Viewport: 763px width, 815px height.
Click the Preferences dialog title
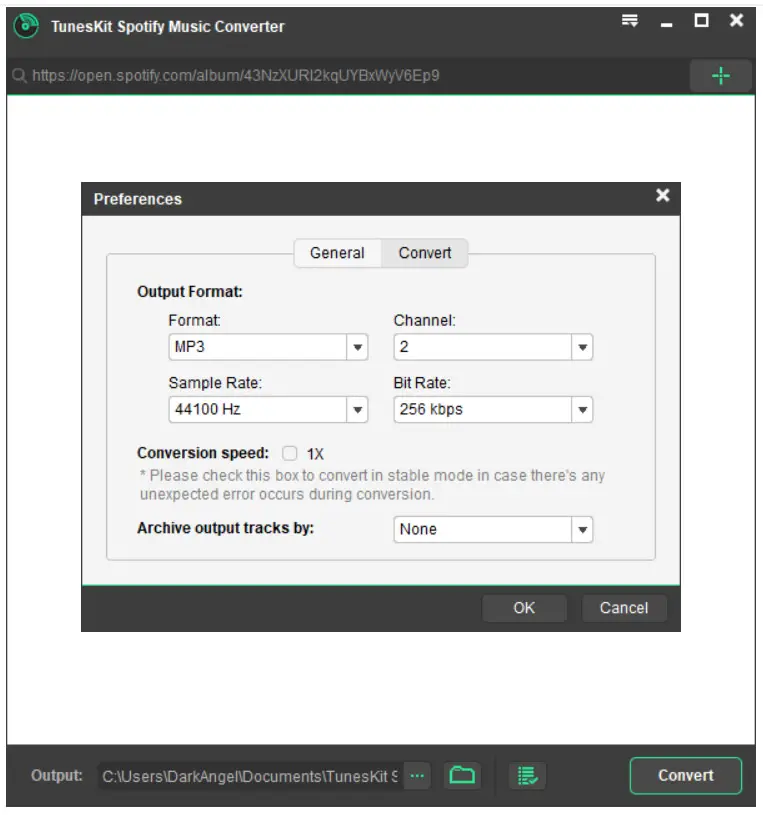138,199
